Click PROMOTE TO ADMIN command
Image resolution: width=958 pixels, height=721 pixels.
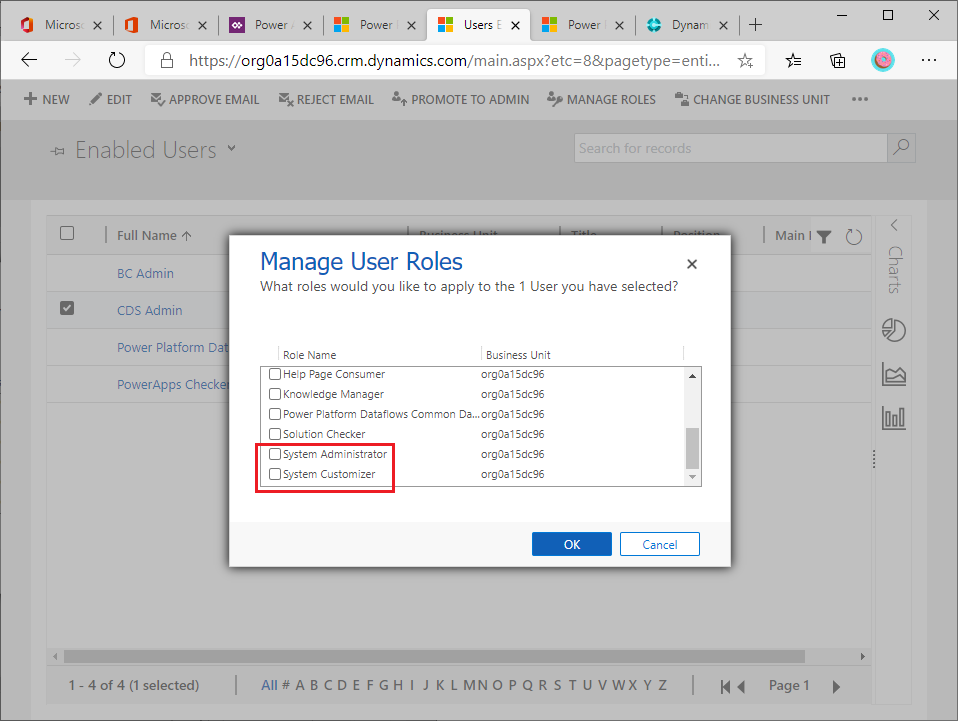click(461, 99)
